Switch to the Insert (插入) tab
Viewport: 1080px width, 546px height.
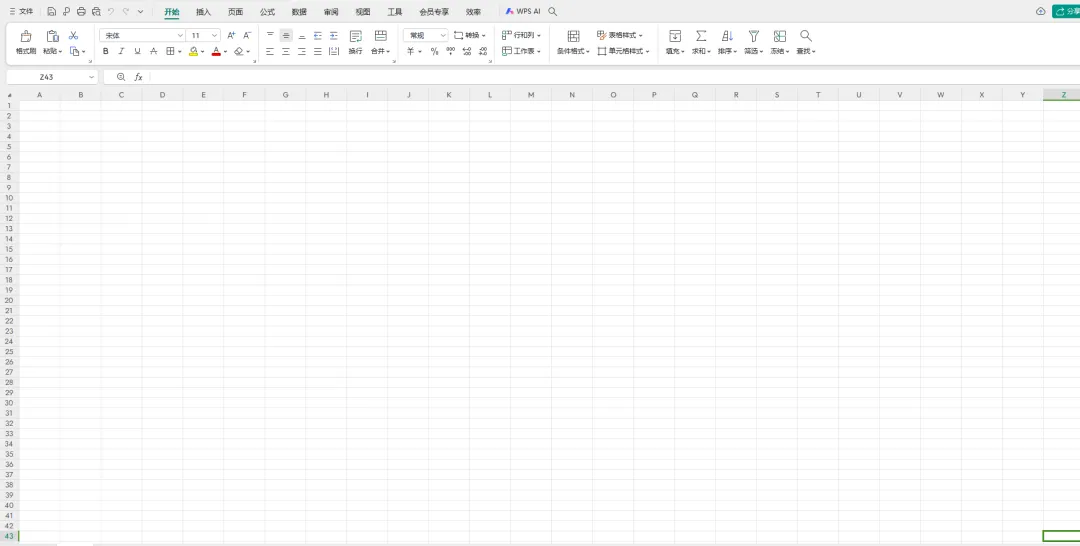(x=203, y=12)
